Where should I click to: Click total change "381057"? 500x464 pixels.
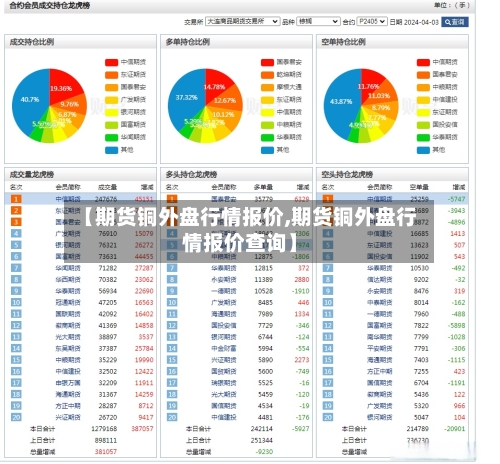click(106, 452)
